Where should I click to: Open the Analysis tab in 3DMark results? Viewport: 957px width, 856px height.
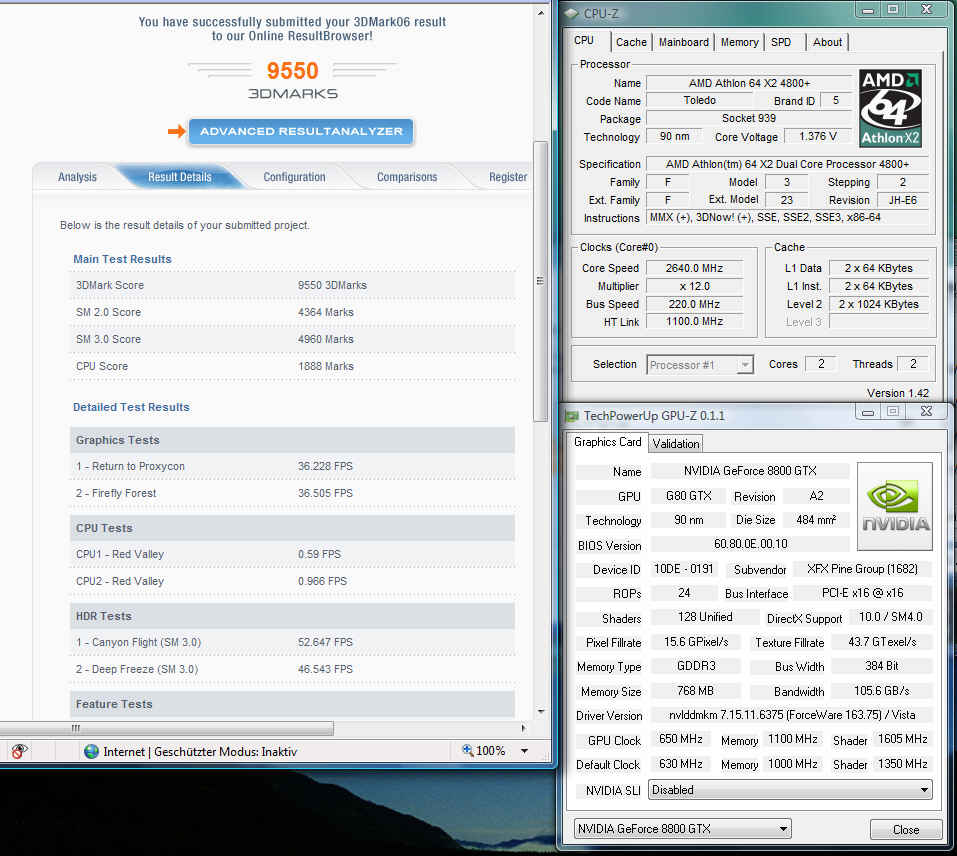(77, 177)
